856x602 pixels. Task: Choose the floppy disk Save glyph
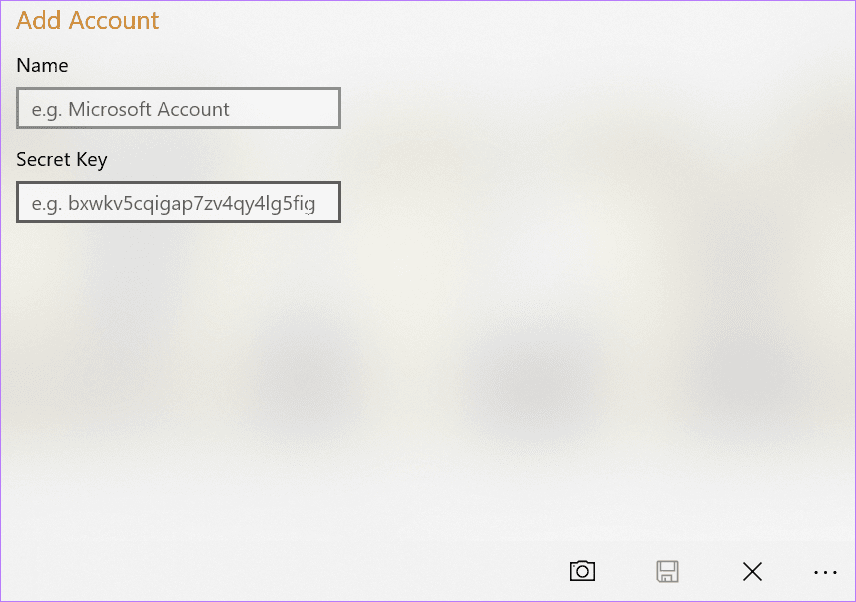667,571
